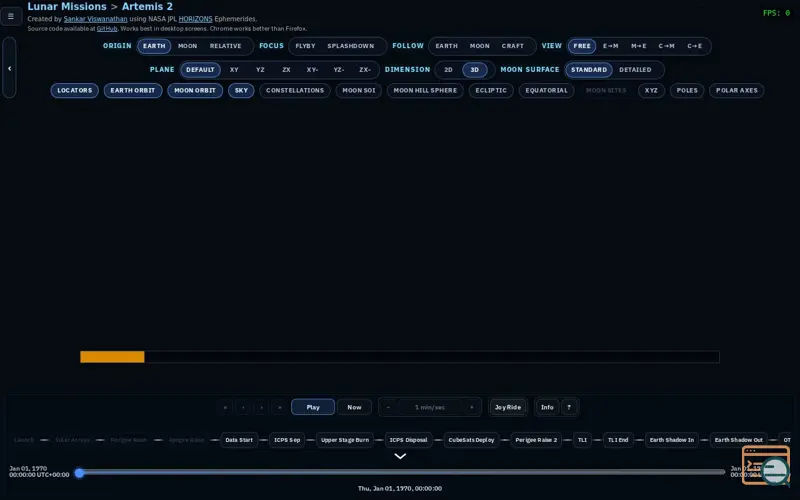Enable the Moon SOI display
The image size is (800, 500).
(x=359, y=90)
